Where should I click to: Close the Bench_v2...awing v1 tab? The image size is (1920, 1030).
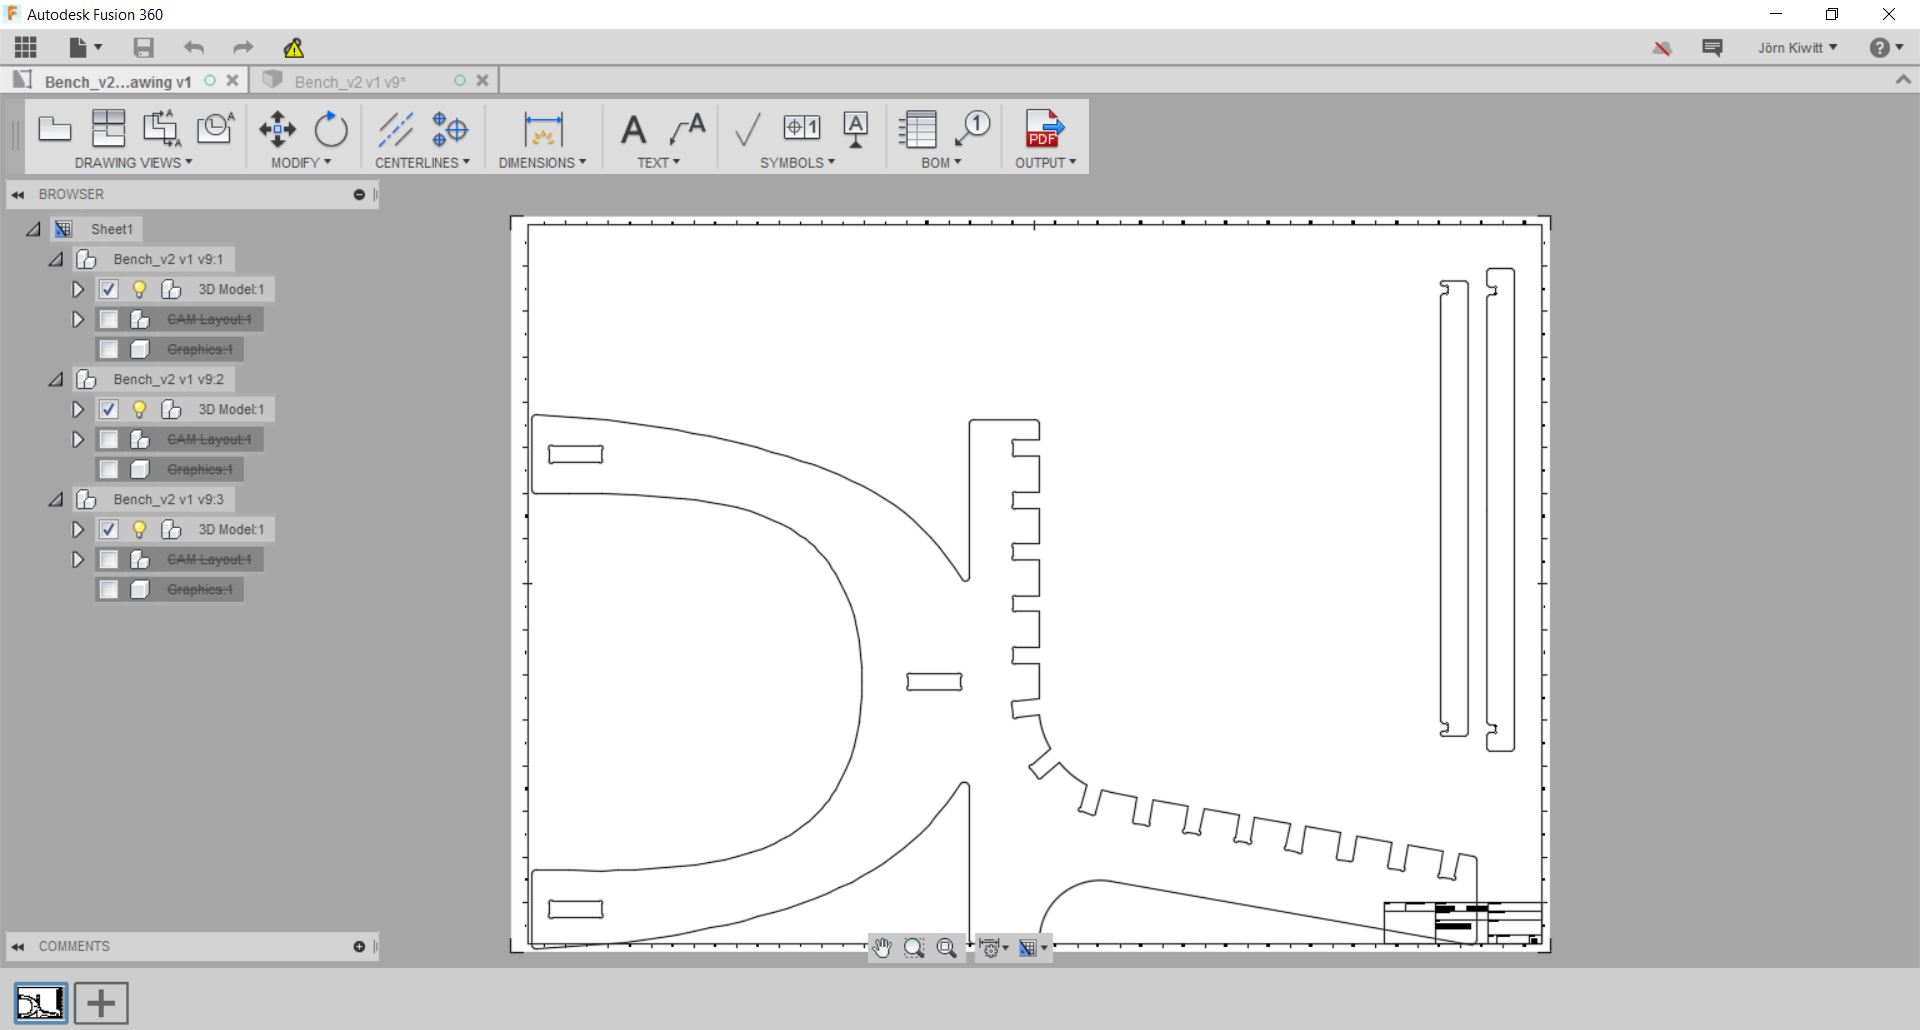pyautogui.click(x=232, y=80)
